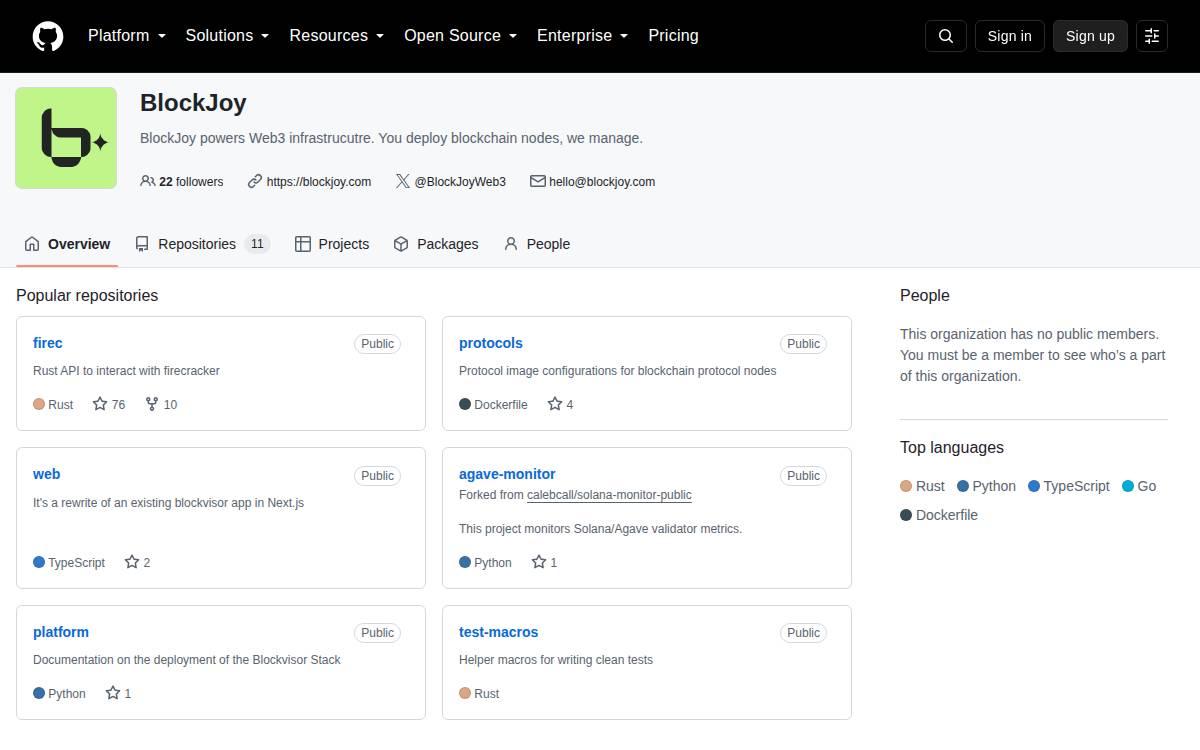
Task: Click Rust language dot on firec card
Action: [39, 404]
